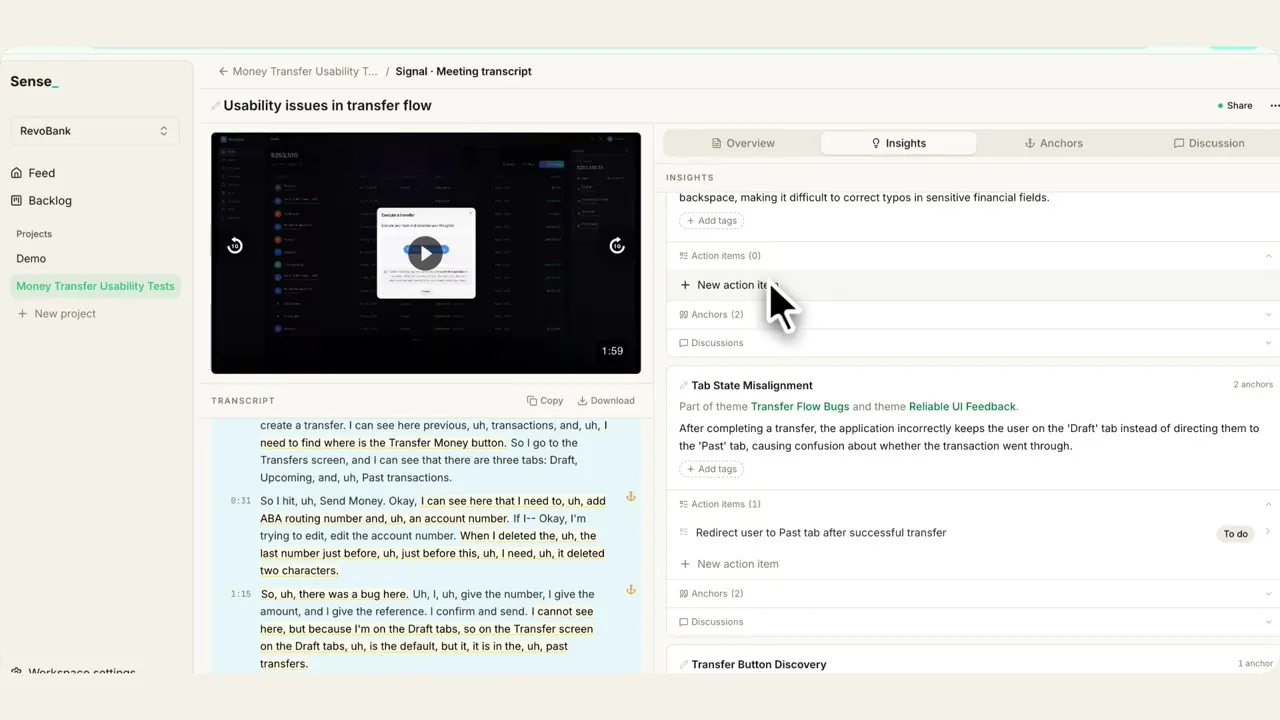The width and height of the screenshot is (1280, 720).
Task: Click the video time 1:59 label
Action: coord(612,351)
